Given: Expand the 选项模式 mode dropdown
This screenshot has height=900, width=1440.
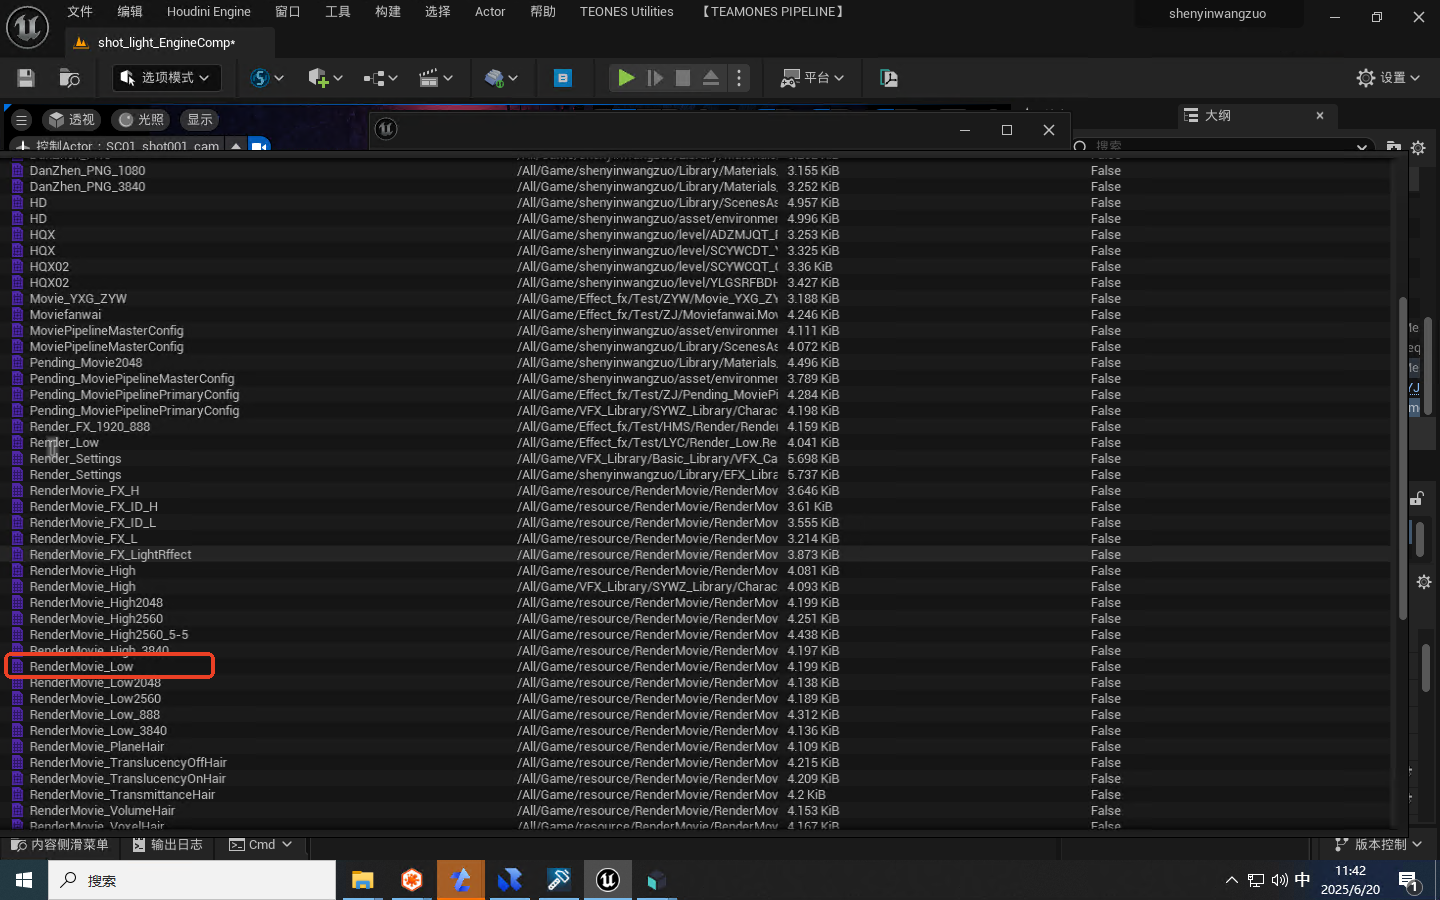Looking at the screenshot, I should [165, 78].
